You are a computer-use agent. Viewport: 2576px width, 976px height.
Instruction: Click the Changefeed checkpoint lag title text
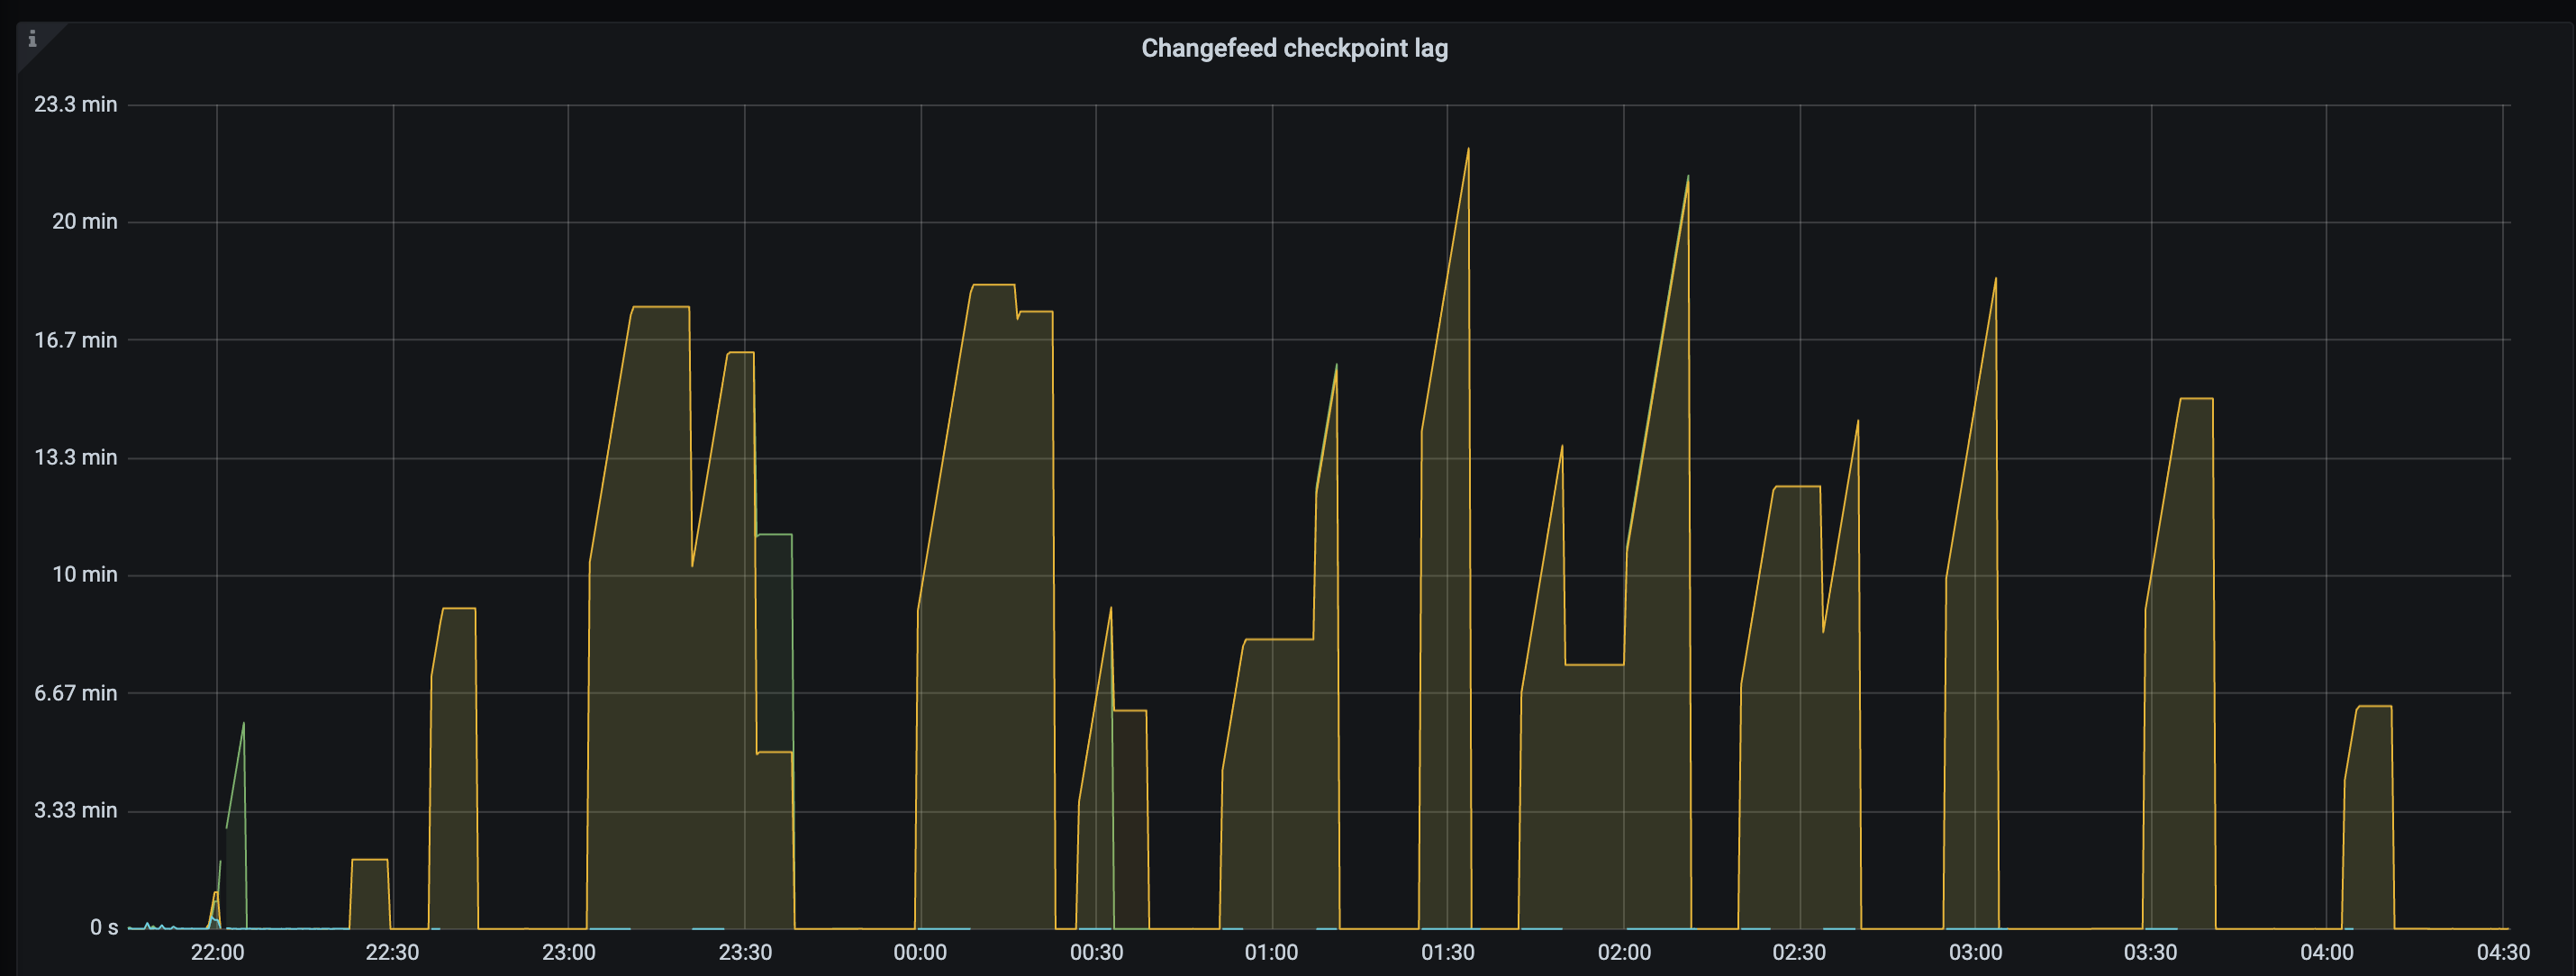click(1294, 47)
